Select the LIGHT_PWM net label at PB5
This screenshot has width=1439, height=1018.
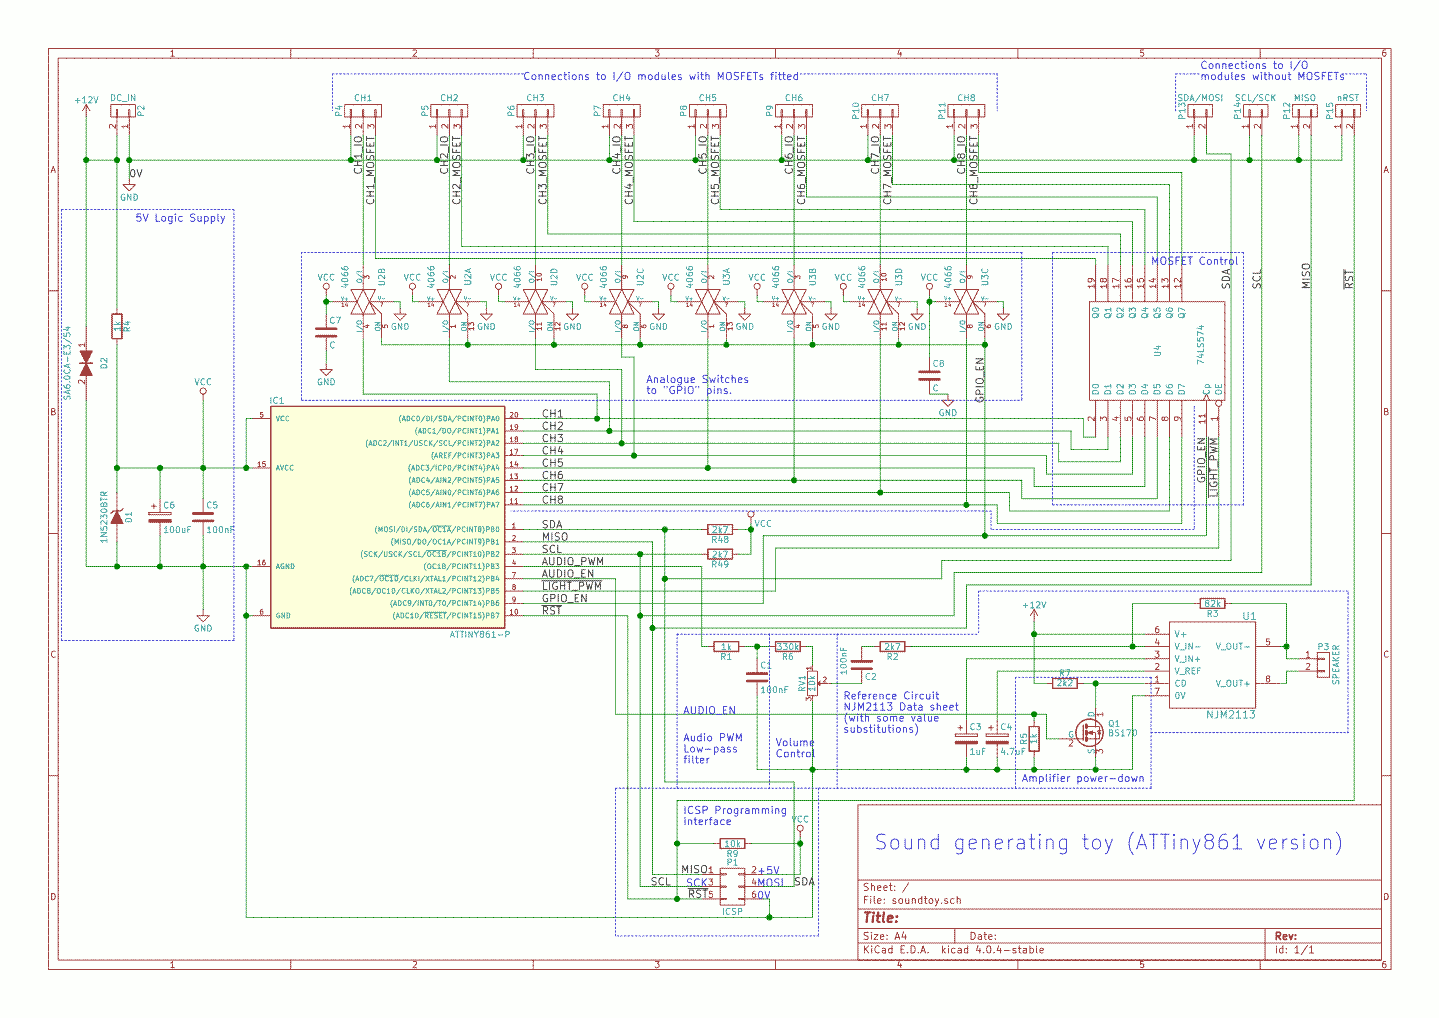tap(572, 586)
